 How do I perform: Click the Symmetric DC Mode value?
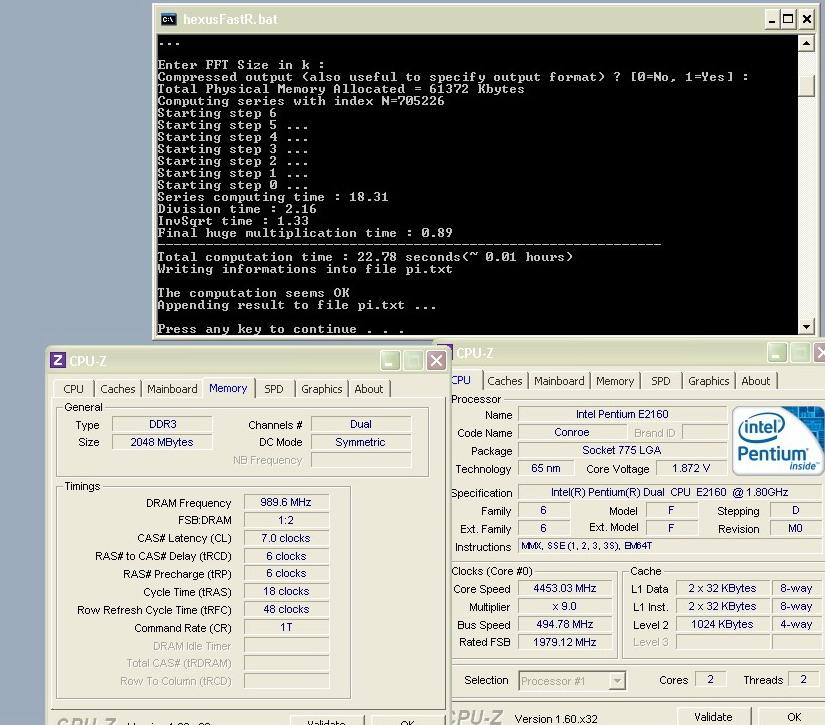coord(361,442)
